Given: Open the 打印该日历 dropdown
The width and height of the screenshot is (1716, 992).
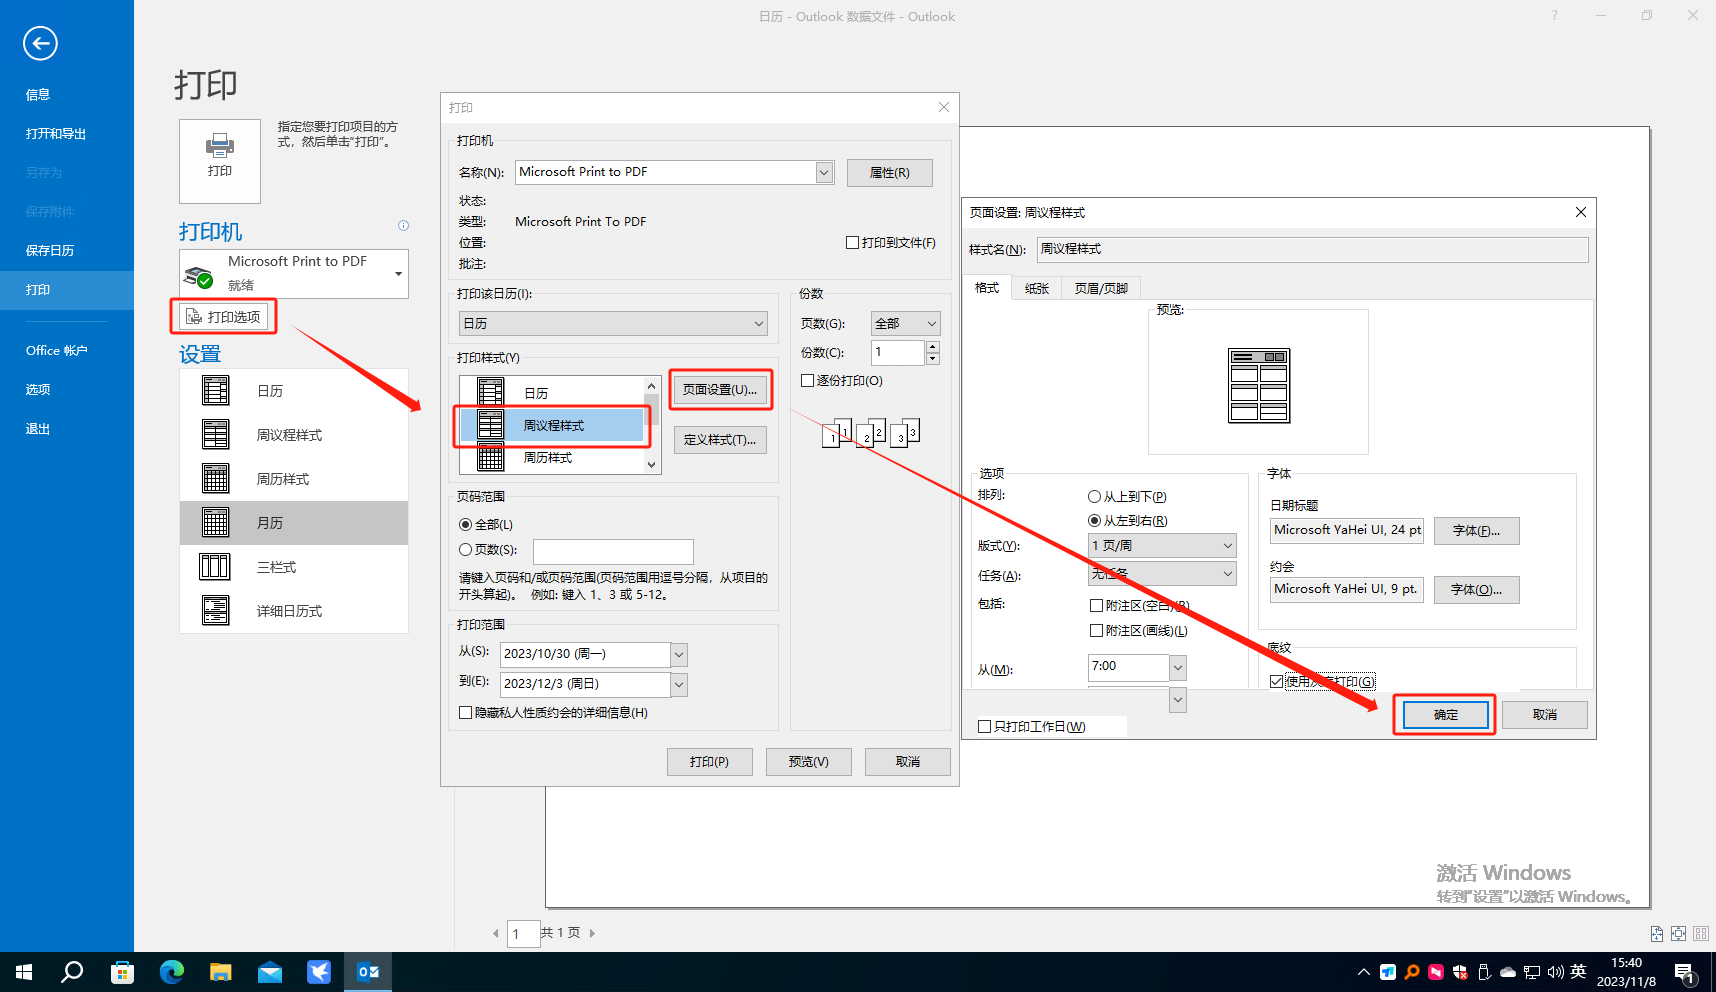Looking at the screenshot, I should point(613,324).
